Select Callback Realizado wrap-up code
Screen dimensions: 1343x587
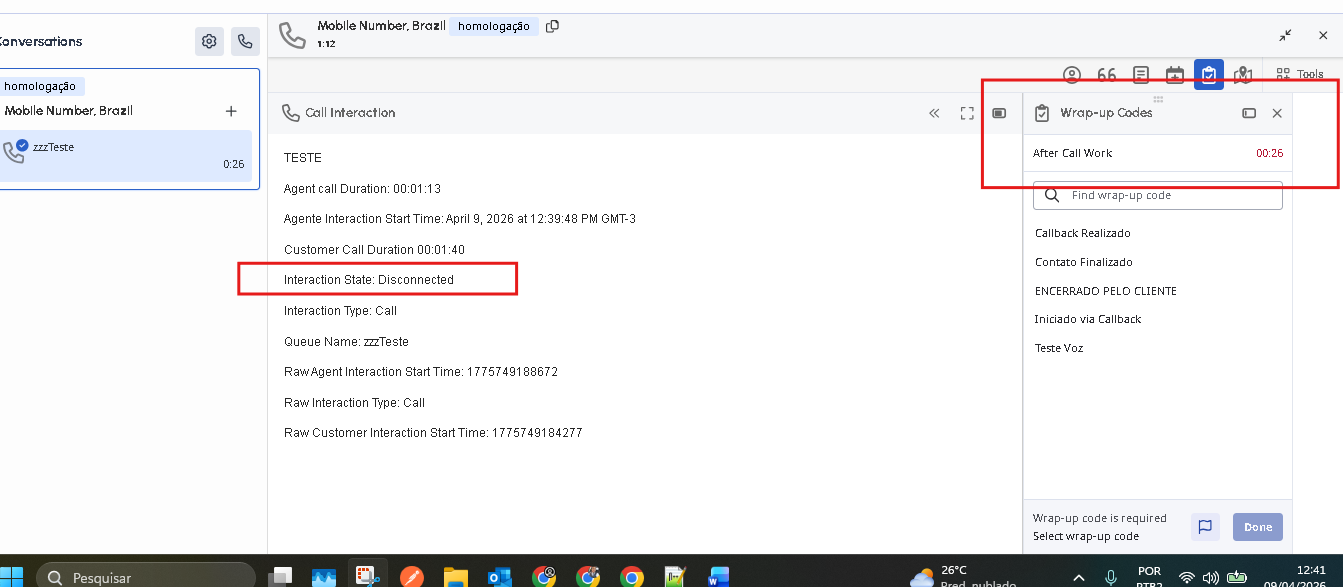click(x=1083, y=233)
